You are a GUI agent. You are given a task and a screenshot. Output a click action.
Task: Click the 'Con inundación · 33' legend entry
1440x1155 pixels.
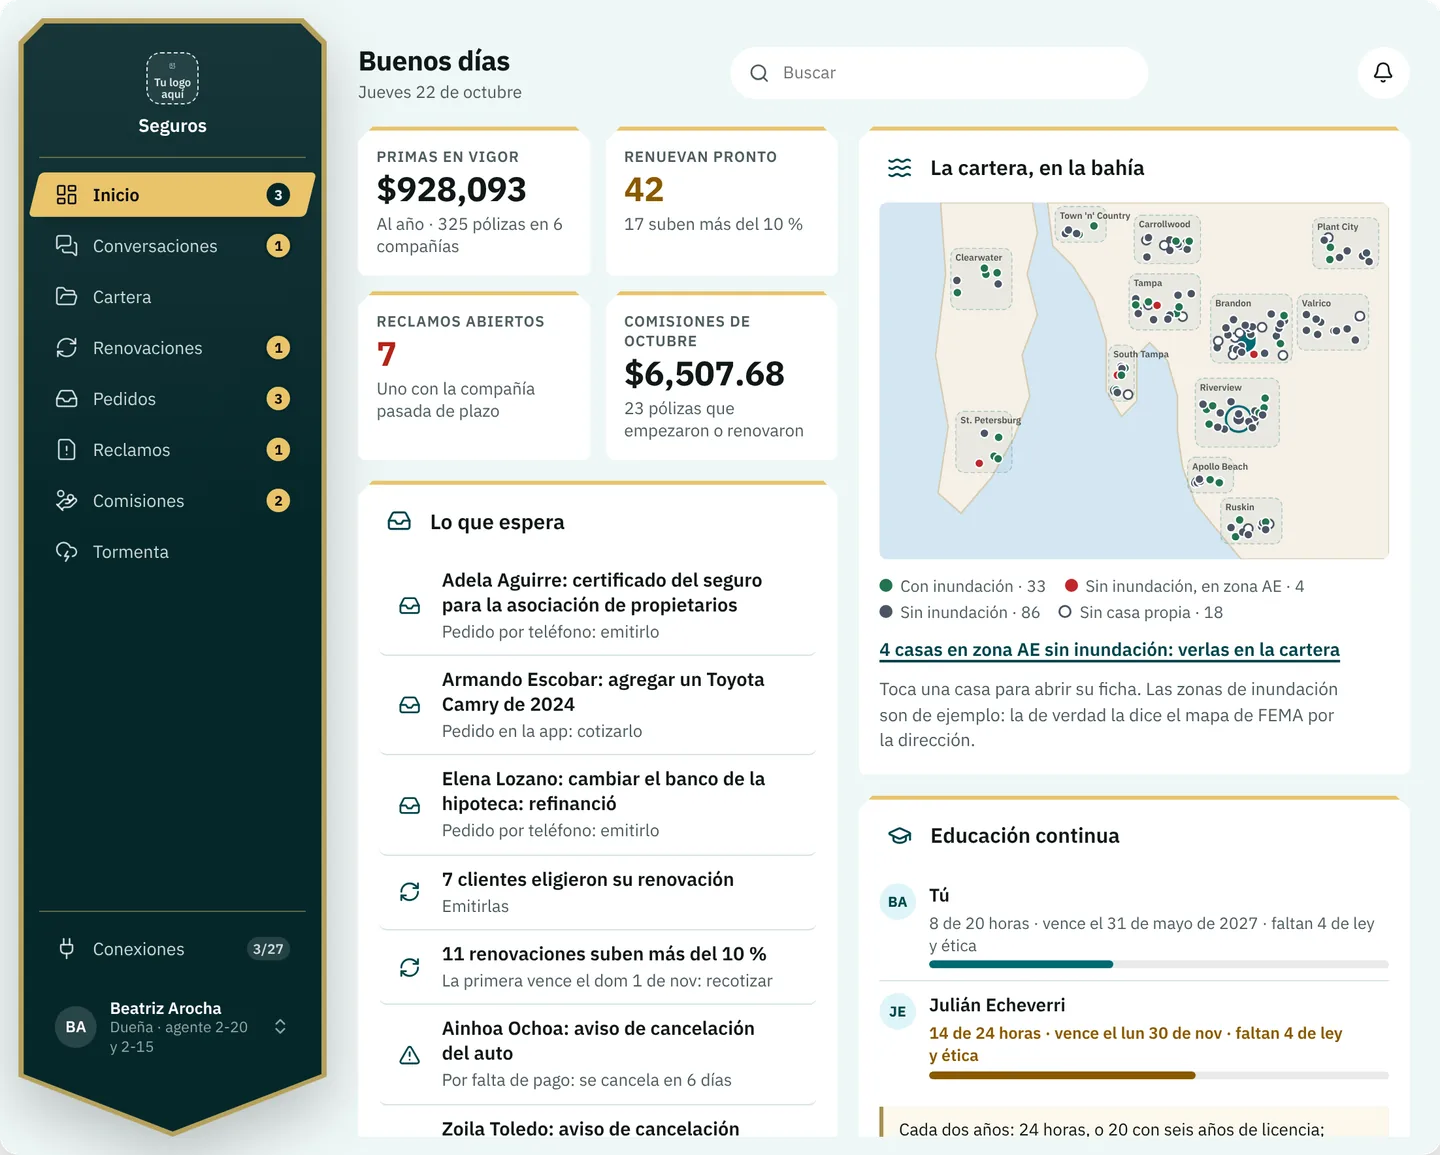(962, 586)
